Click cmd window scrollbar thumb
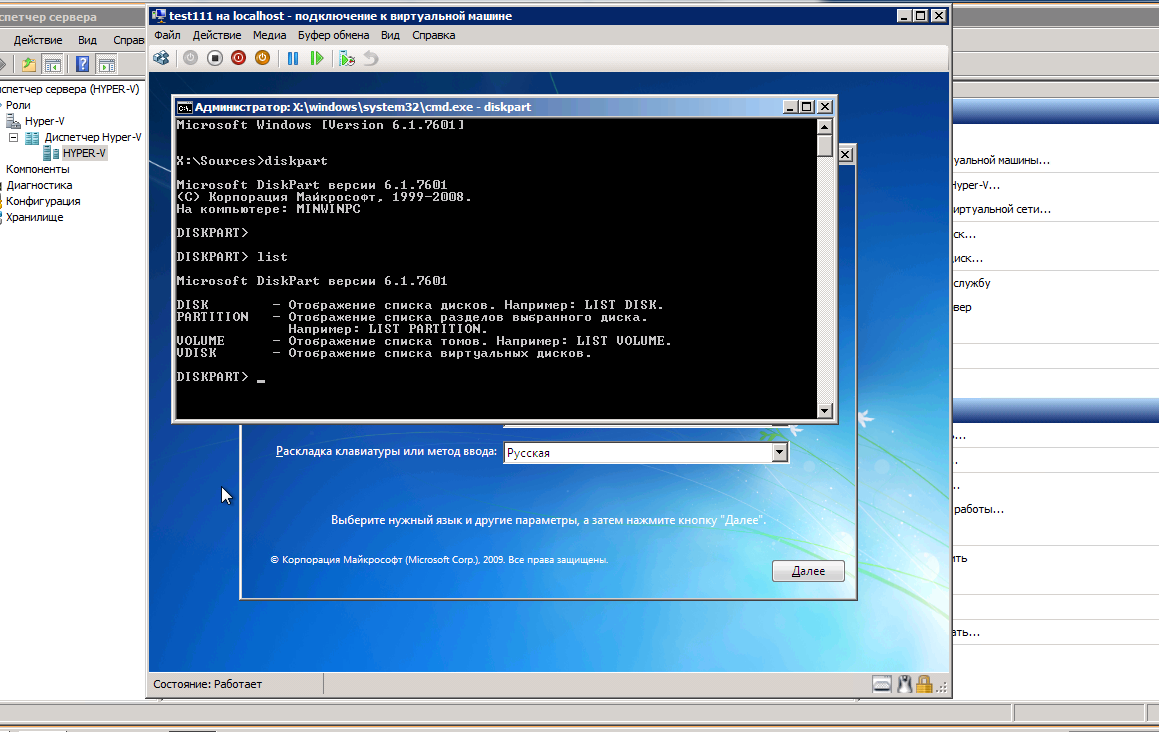 (x=825, y=146)
